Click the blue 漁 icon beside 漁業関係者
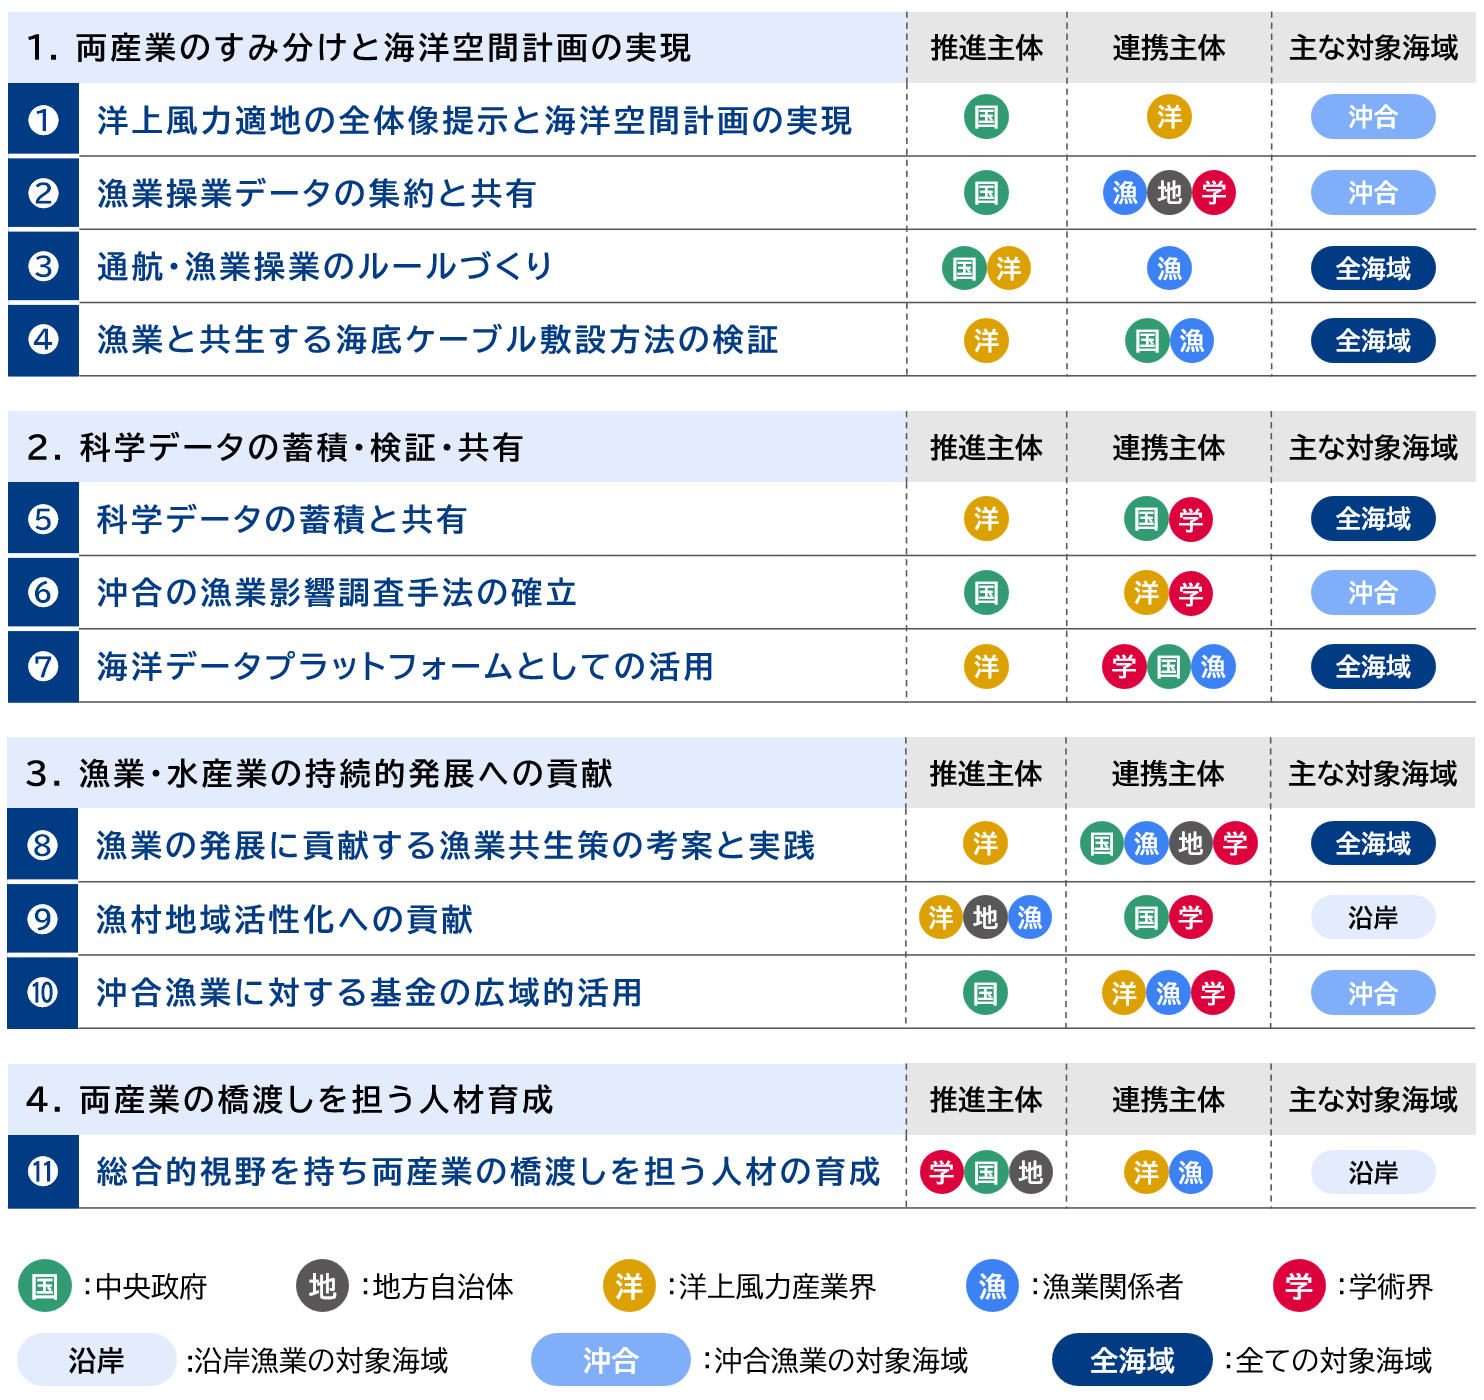The image size is (1484, 1400). click(x=992, y=1286)
